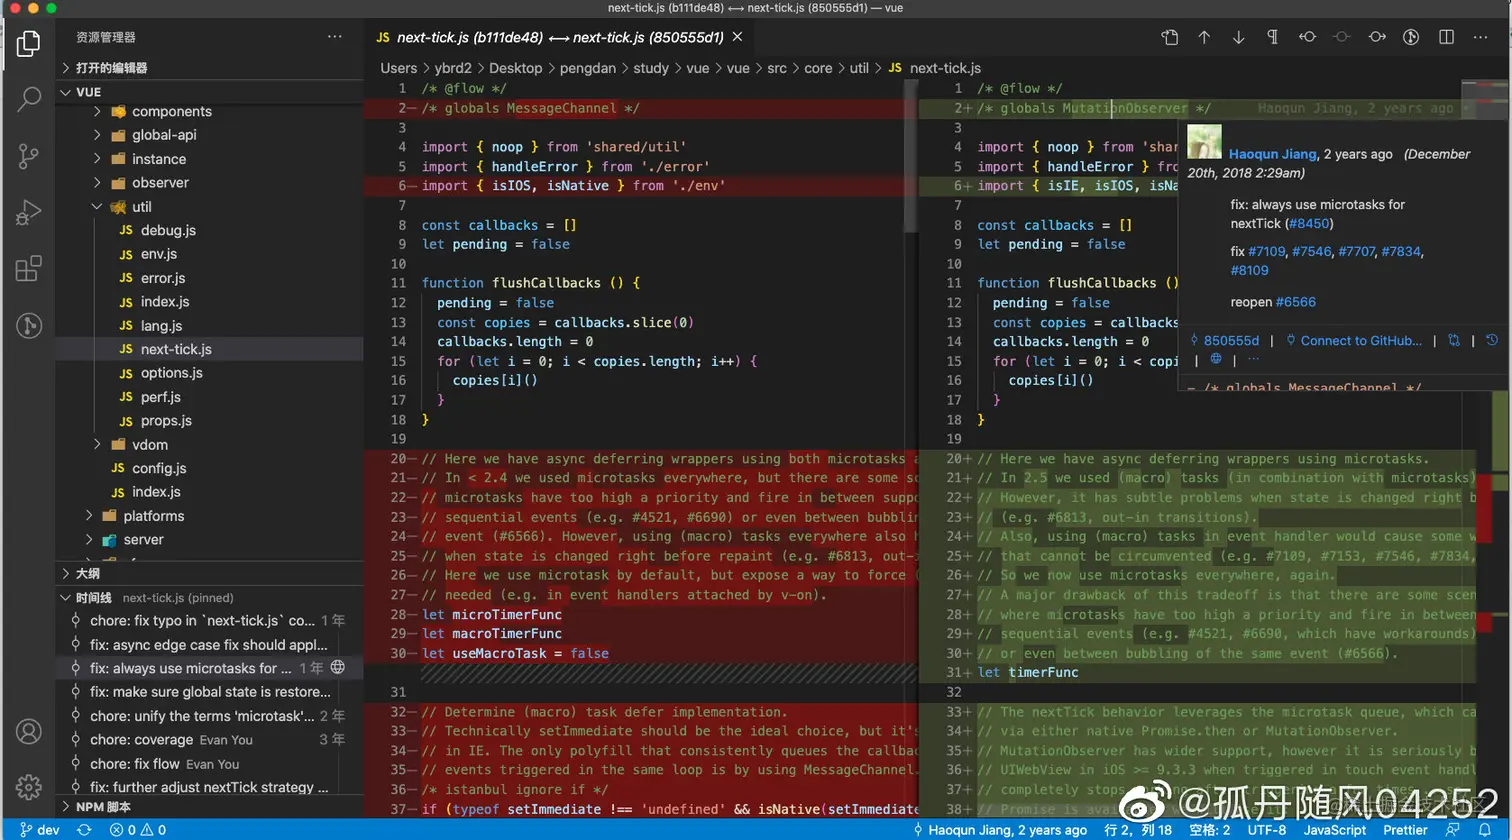Image resolution: width=1512 pixels, height=840 pixels.
Task: Open Explorer panel ellipsis menu
Action: (334, 37)
